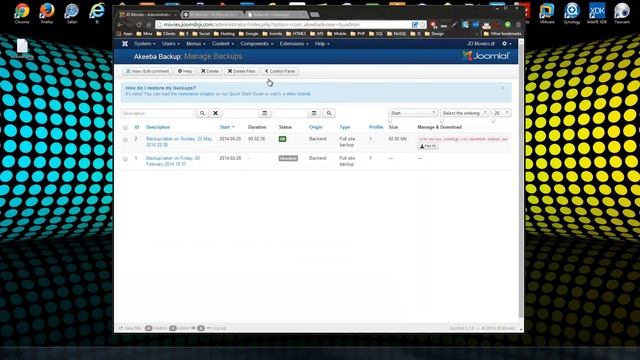Screen dimensions: 640x360
Task: Click the browser home icon
Action: (x=149, y=25)
